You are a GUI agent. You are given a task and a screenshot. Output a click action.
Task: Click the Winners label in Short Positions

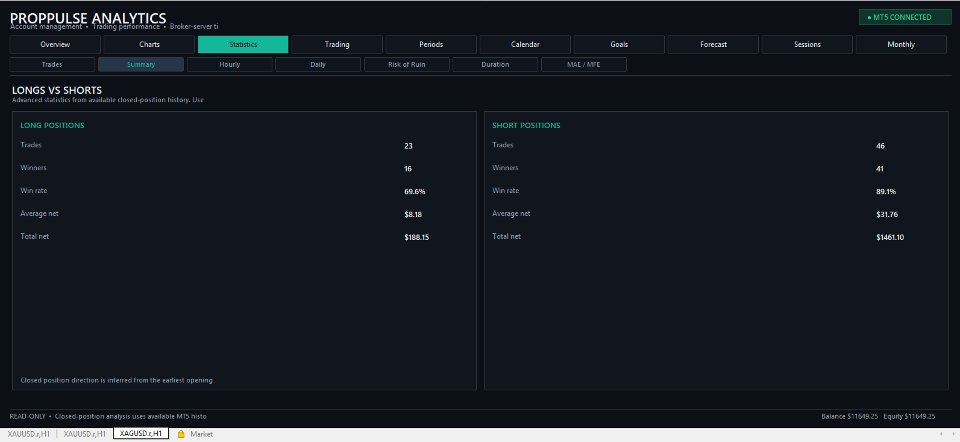[505, 168]
